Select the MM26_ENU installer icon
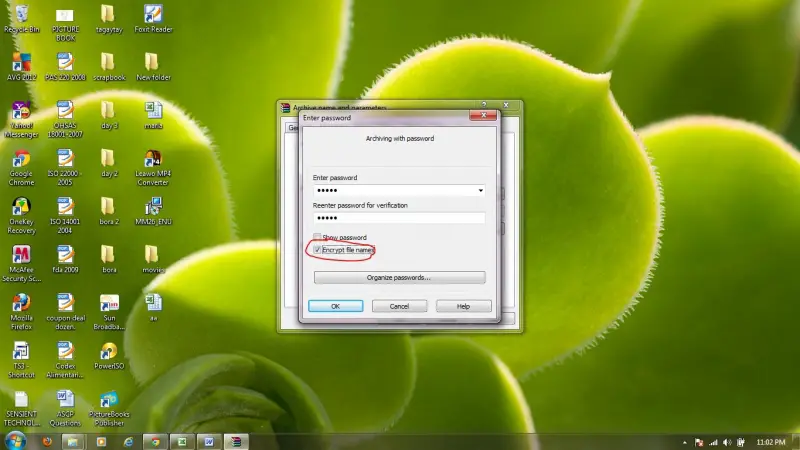The height and width of the screenshot is (450, 800). [153, 211]
